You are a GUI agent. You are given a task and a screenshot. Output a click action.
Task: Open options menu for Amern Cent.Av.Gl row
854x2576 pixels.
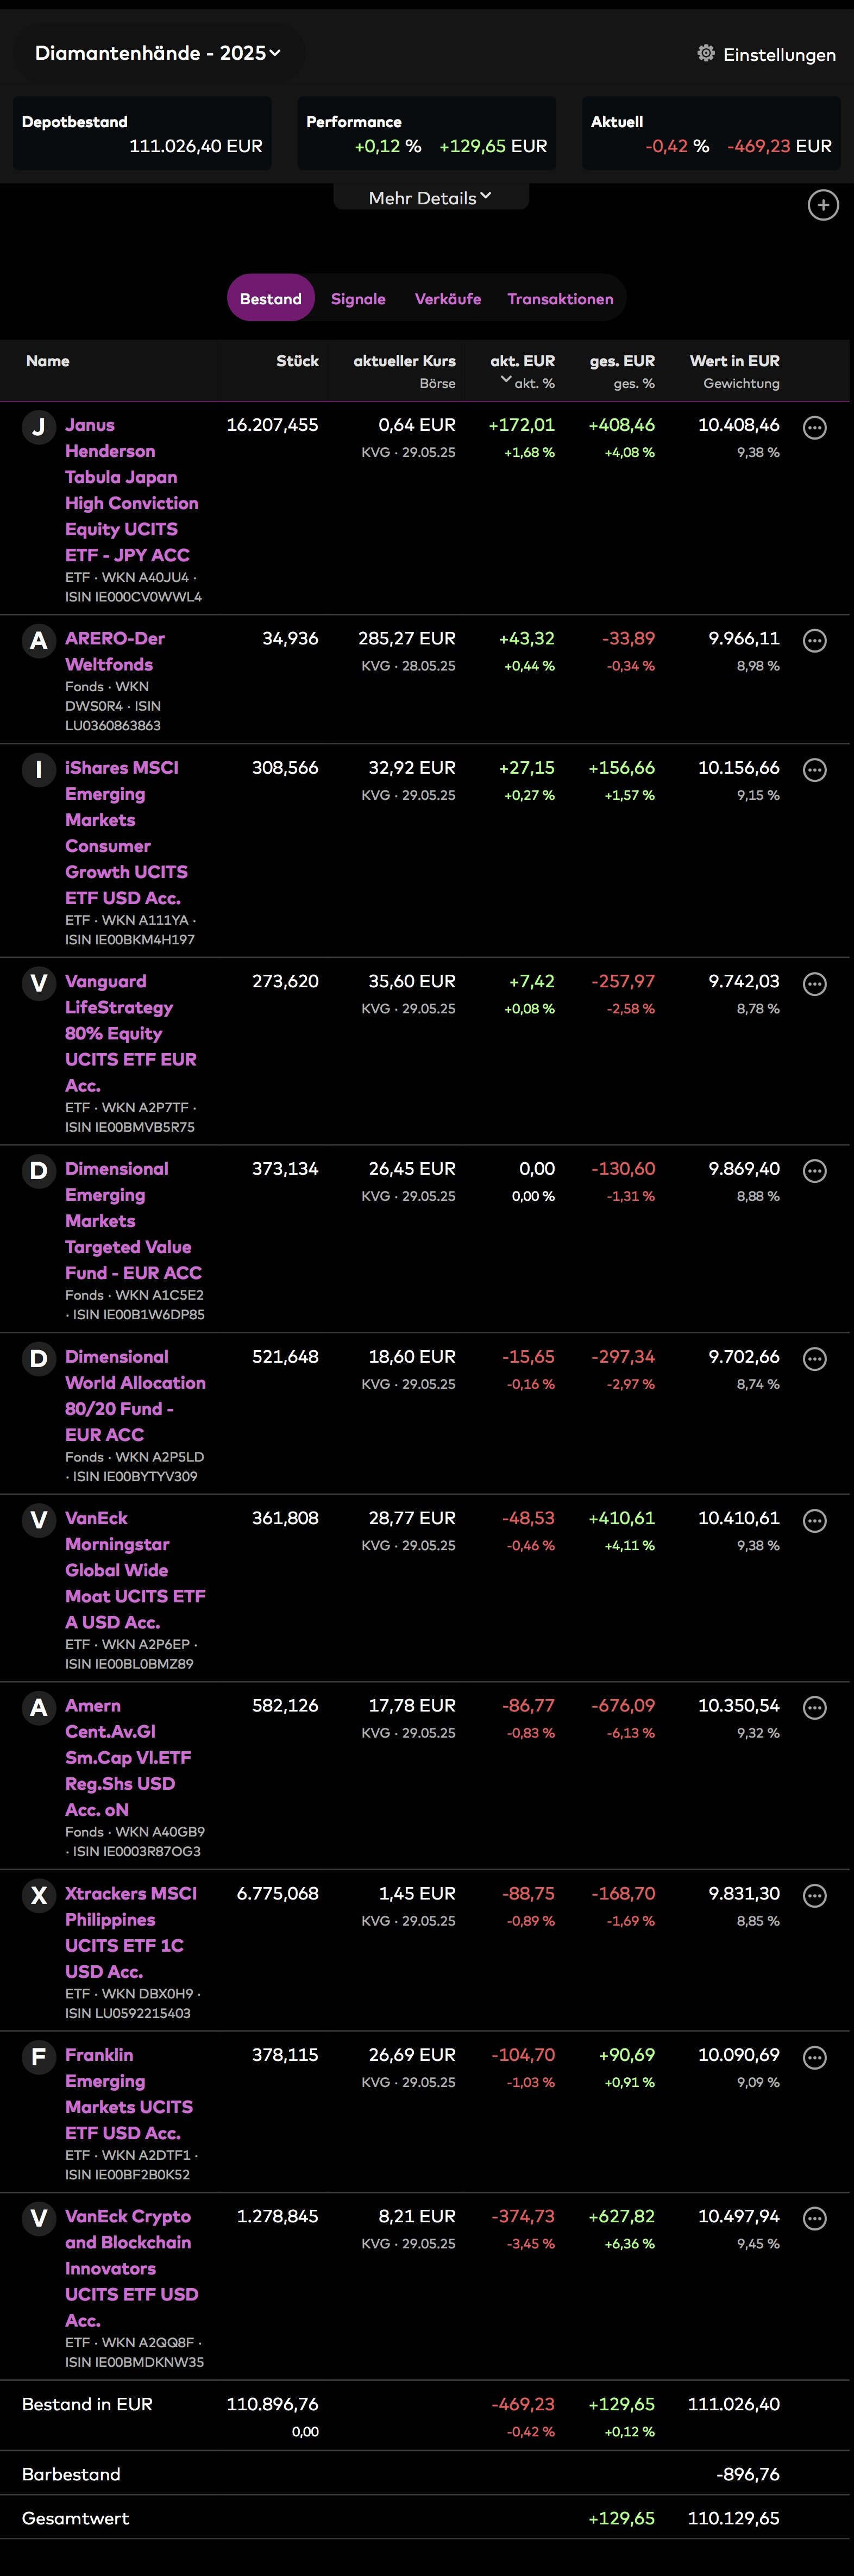point(815,1708)
